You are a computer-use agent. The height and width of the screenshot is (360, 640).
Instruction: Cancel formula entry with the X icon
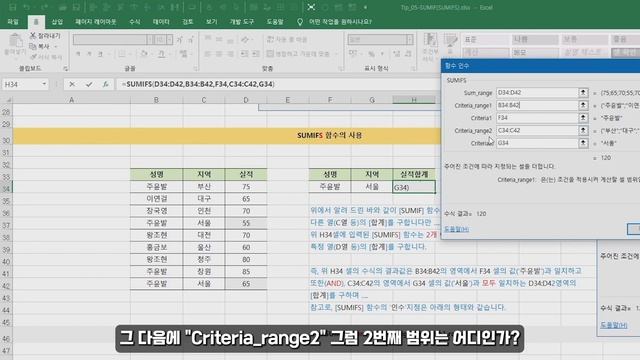[72, 84]
